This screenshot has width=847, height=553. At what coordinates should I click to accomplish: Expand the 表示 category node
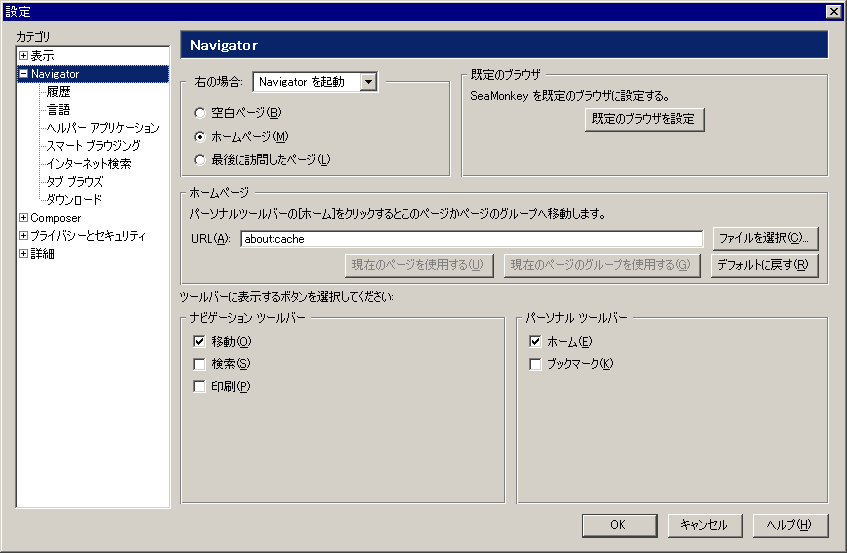[x=23, y=56]
